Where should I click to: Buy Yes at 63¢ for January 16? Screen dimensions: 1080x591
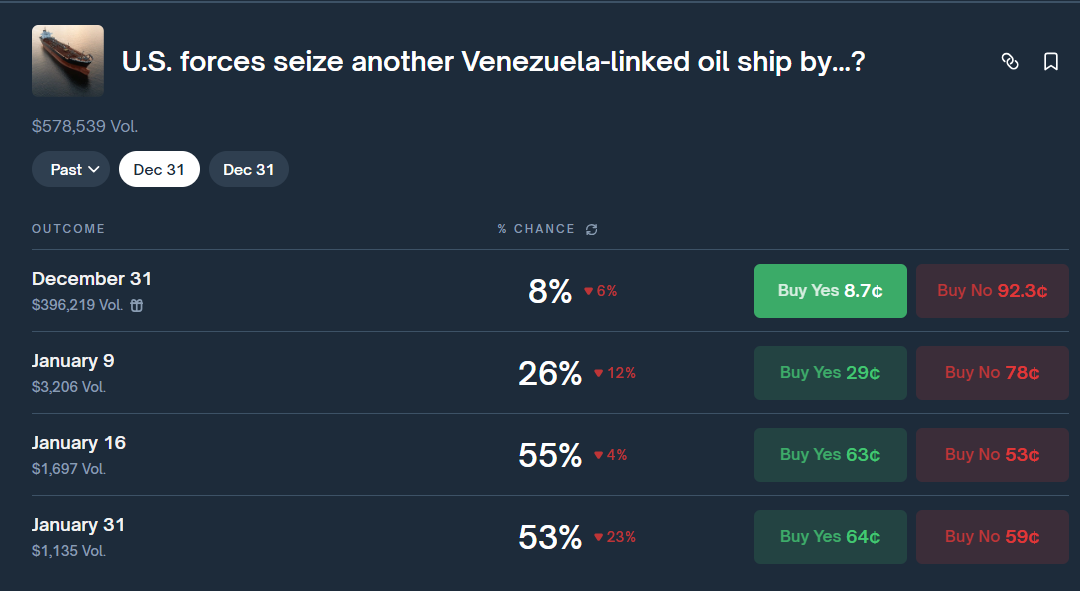pos(830,454)
